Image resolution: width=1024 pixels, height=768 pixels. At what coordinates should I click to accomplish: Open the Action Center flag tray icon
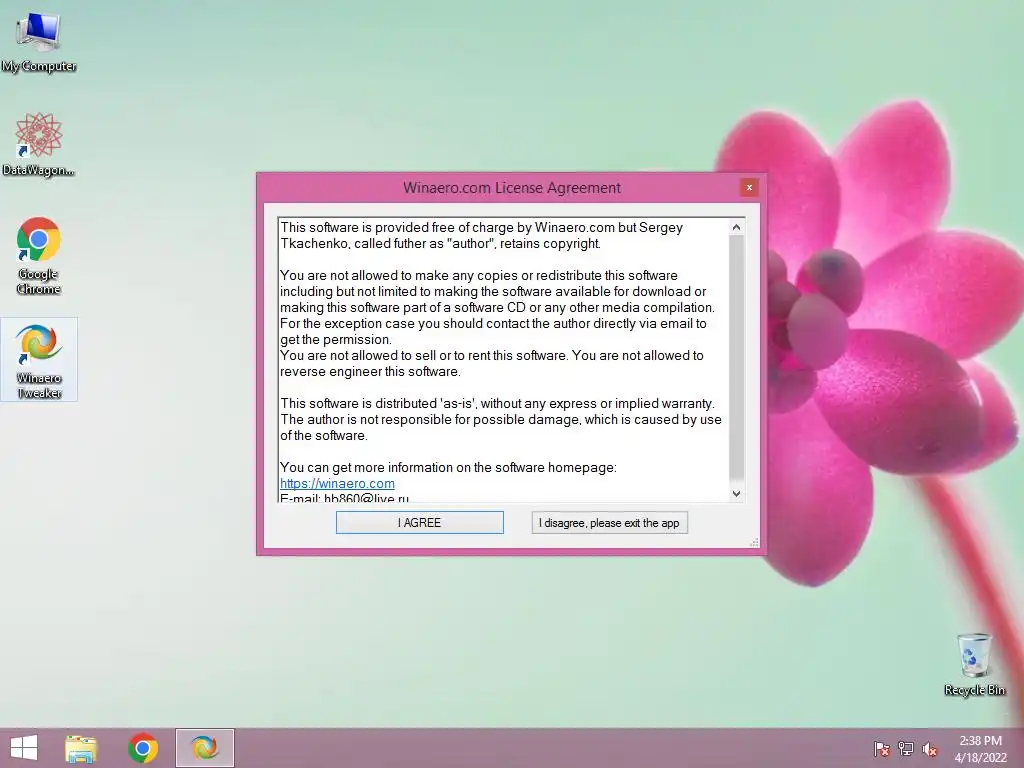point(882,749)
